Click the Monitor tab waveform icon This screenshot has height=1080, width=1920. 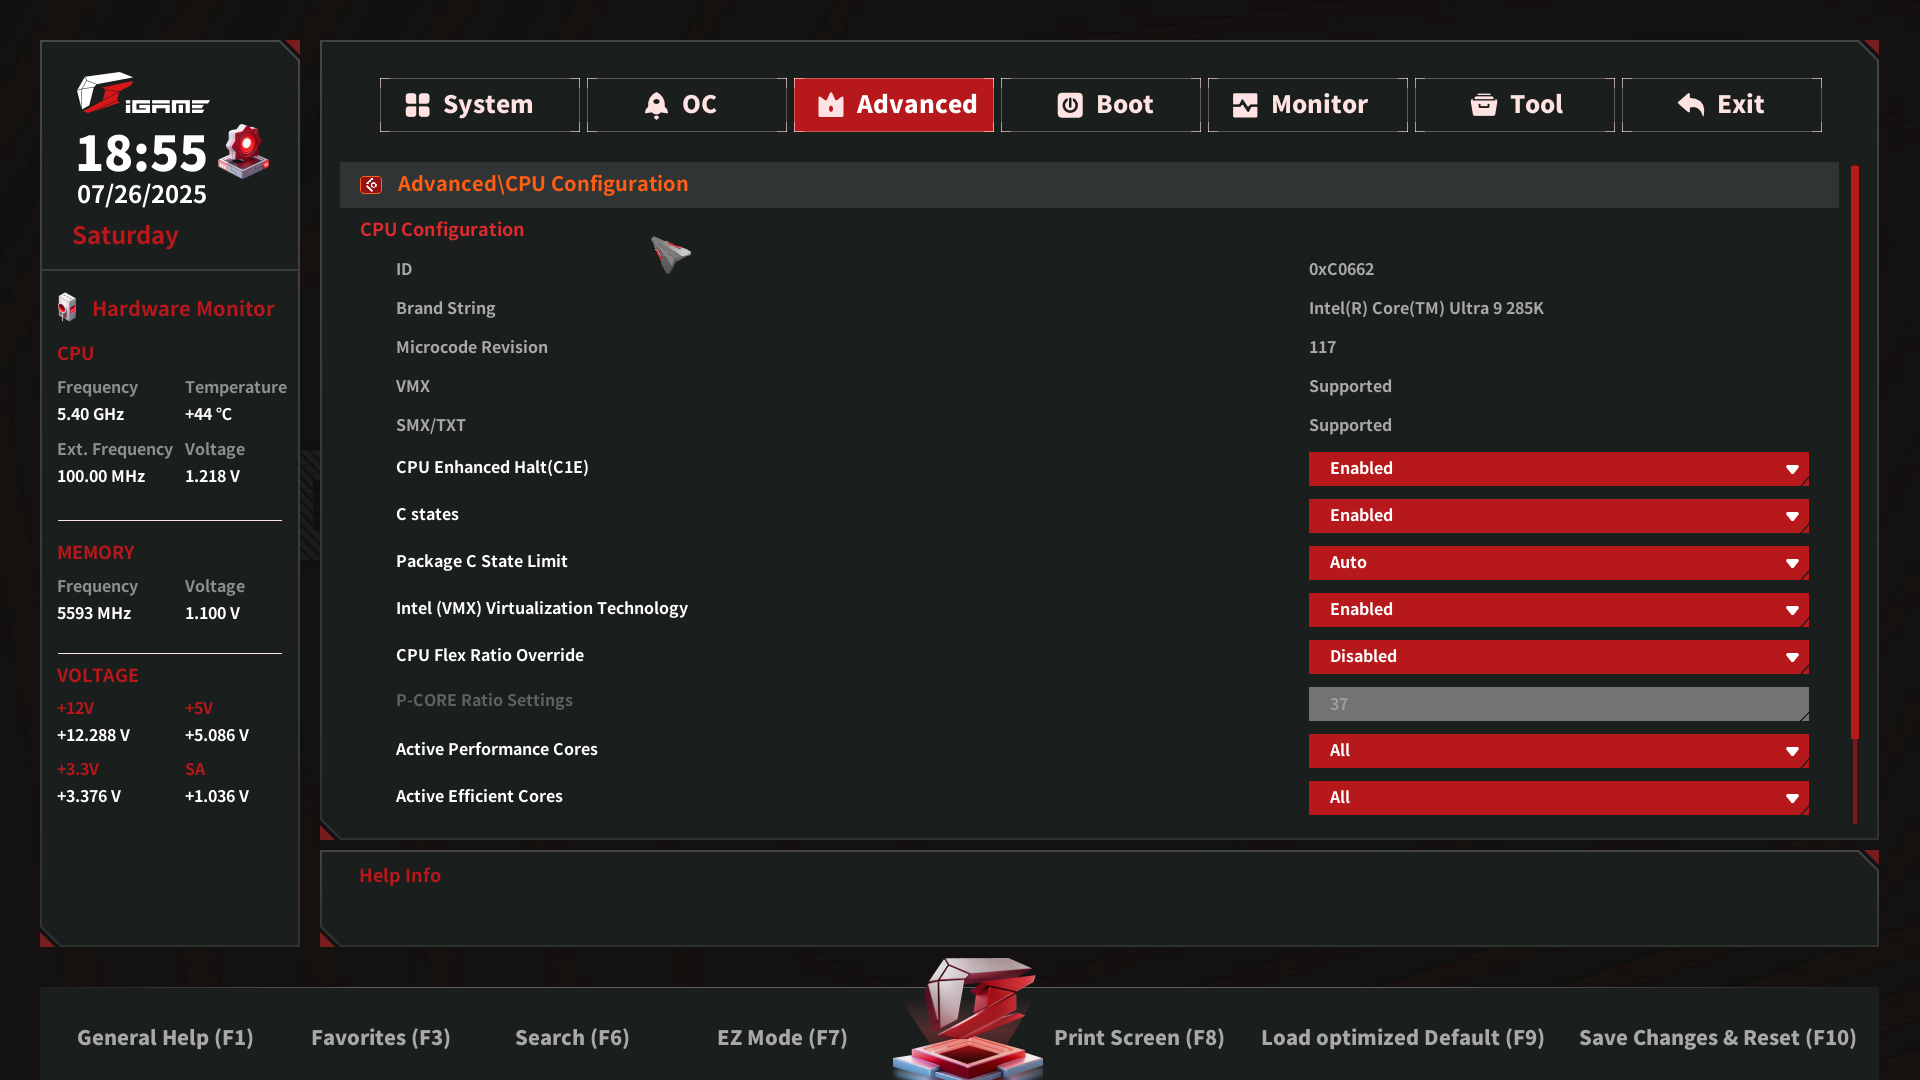pos(1245,105)
